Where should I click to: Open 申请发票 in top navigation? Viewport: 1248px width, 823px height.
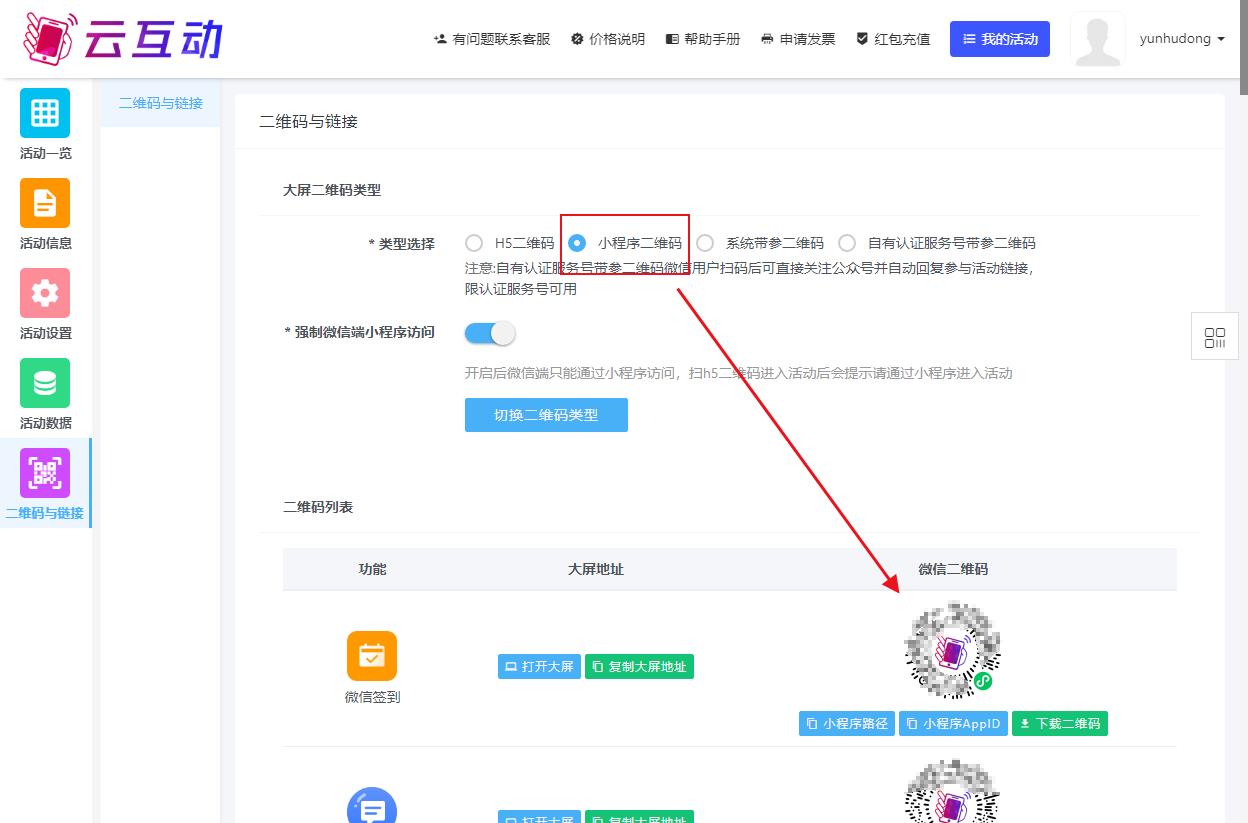[x=798, y=39]
